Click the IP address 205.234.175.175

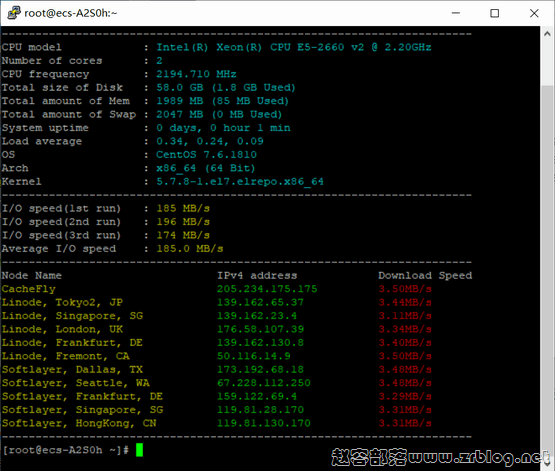click(267, 289)
